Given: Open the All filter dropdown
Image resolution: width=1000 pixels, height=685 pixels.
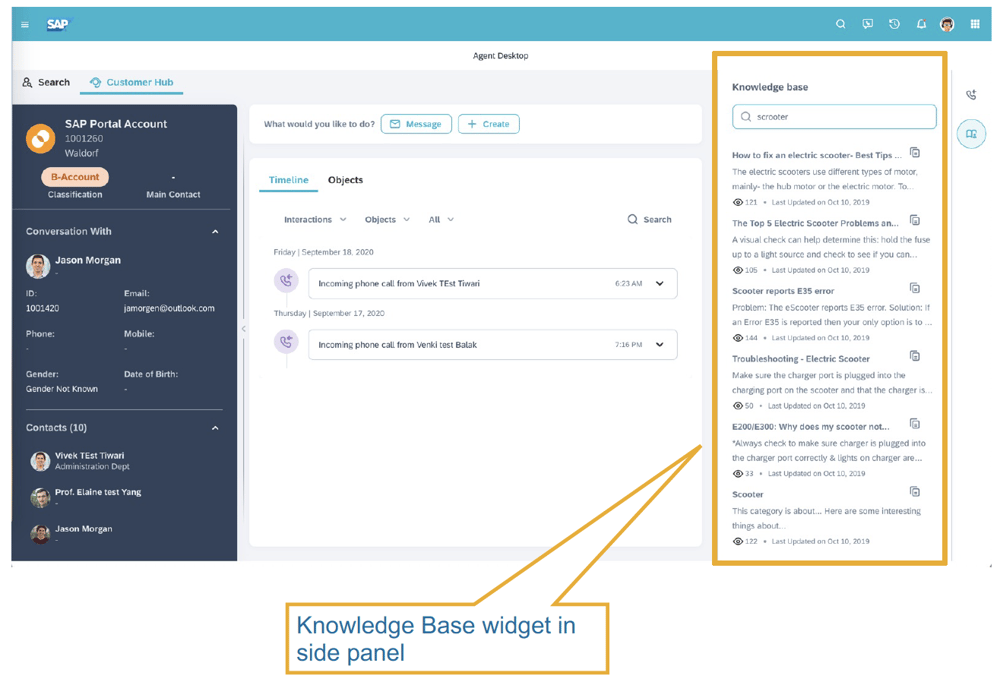Looking at the screenshot, I should coord(441,219).
